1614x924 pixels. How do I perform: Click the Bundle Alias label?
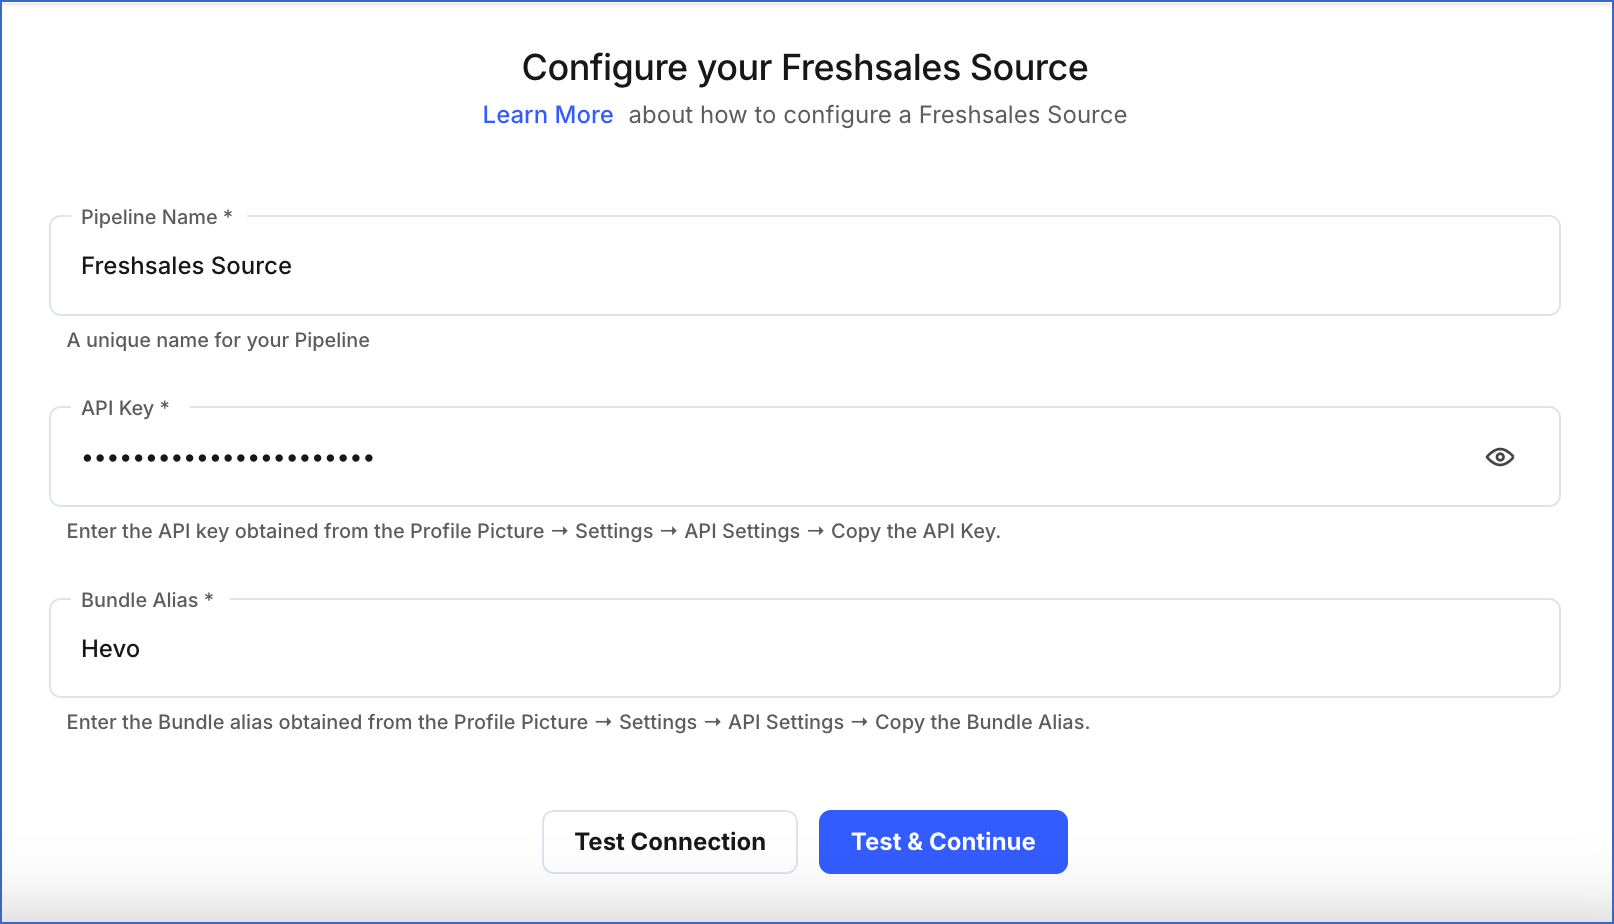(x=138, y=599)
